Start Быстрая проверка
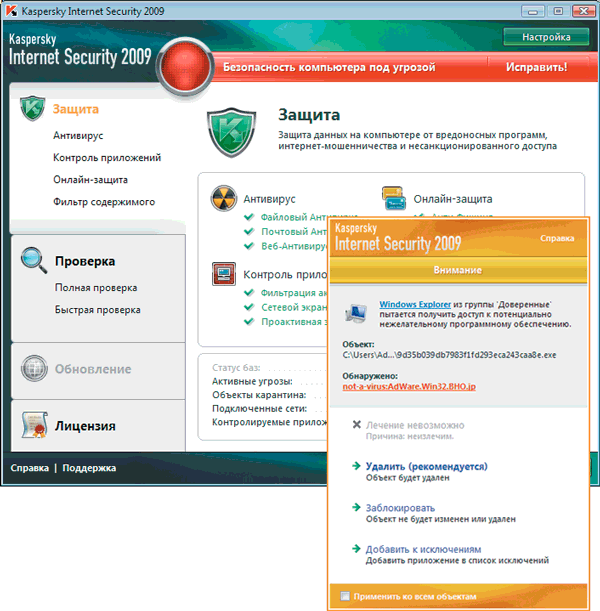The image size is (600, 611). click(x=98, y=310)
